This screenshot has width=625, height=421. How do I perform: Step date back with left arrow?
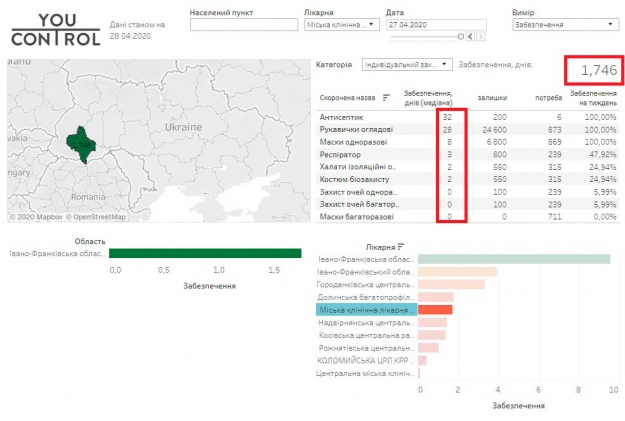pos(468,36)
